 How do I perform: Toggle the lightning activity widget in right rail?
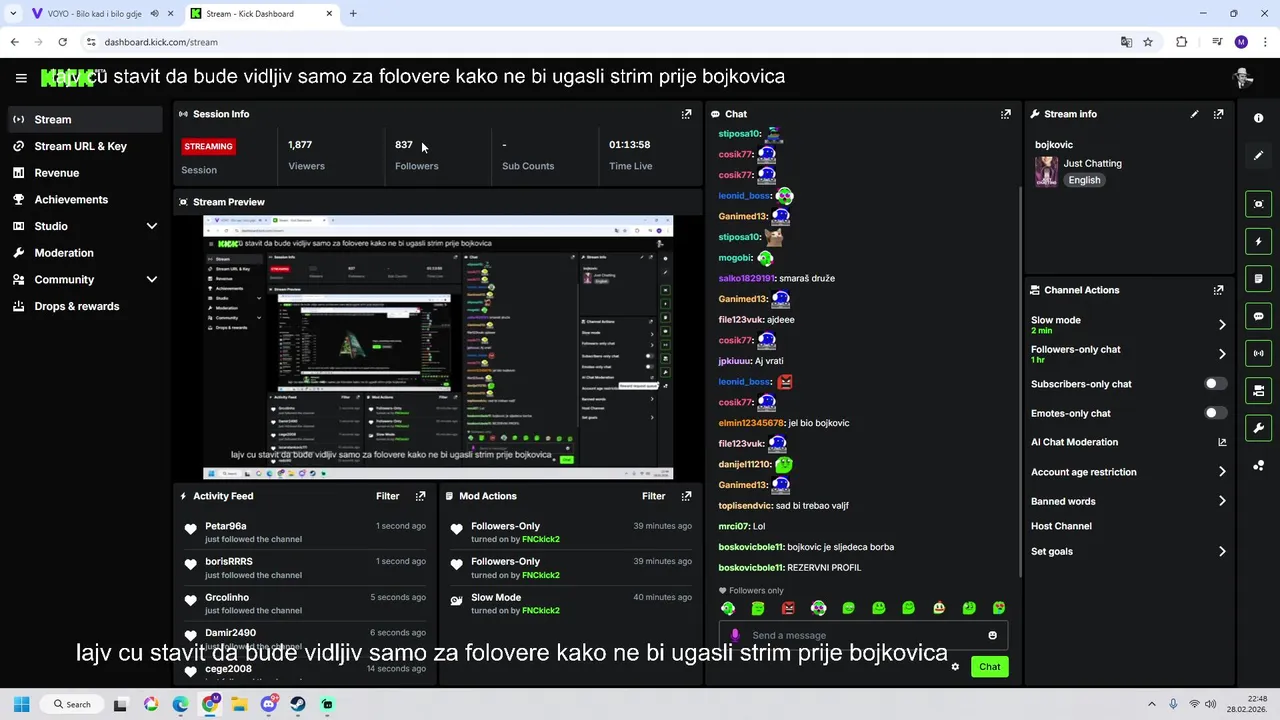tap(1258, 241)
